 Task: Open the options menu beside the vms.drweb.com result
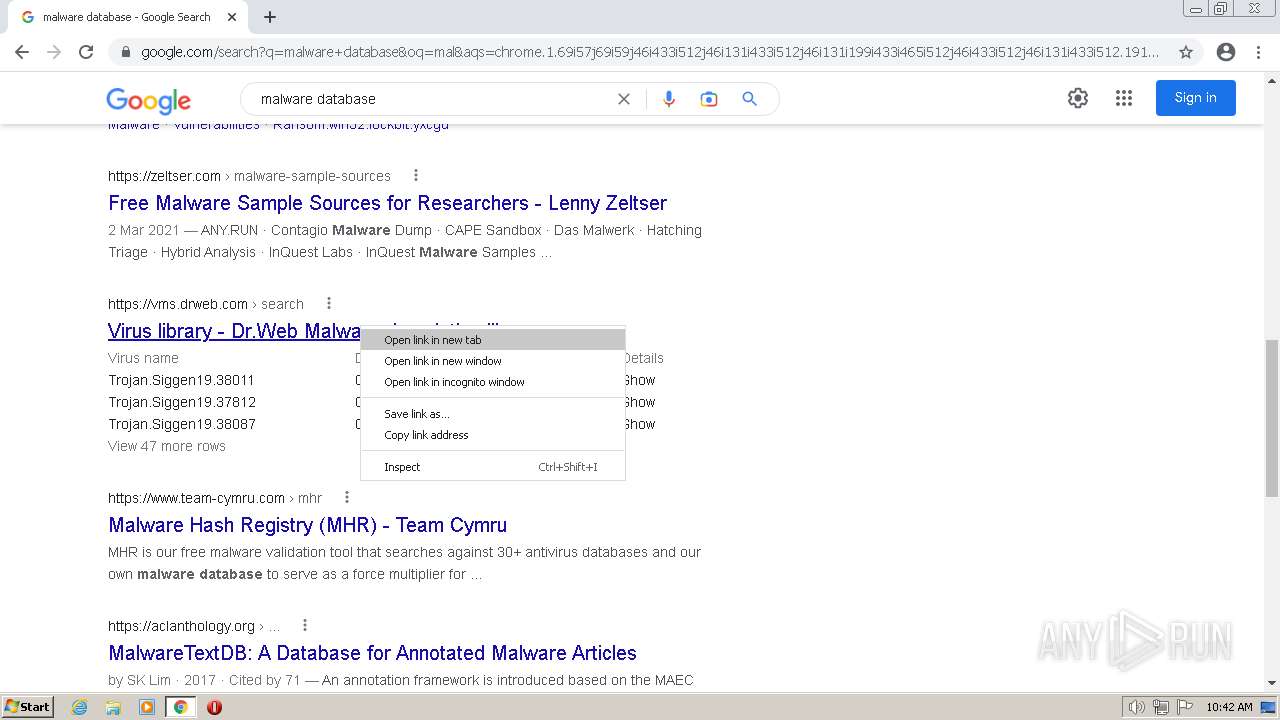click(x=329, y=303)
